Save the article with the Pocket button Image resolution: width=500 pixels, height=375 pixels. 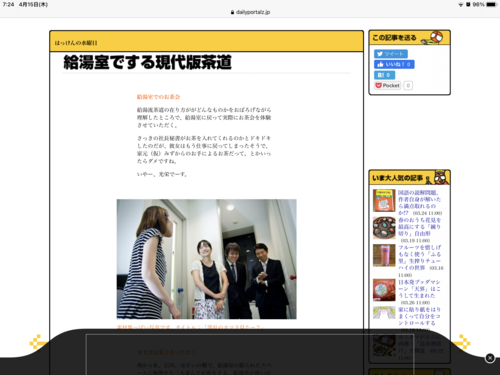click(387, 86)
